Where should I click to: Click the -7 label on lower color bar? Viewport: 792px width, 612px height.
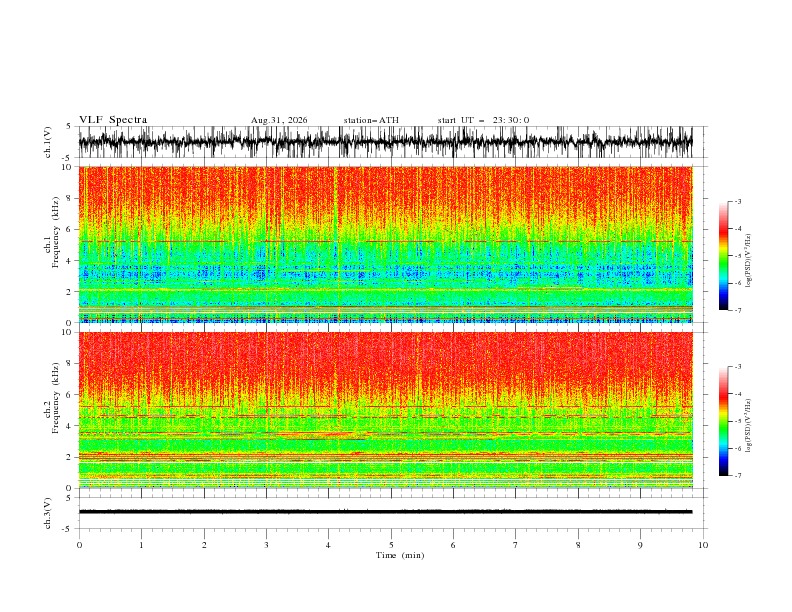coord(737,475)
